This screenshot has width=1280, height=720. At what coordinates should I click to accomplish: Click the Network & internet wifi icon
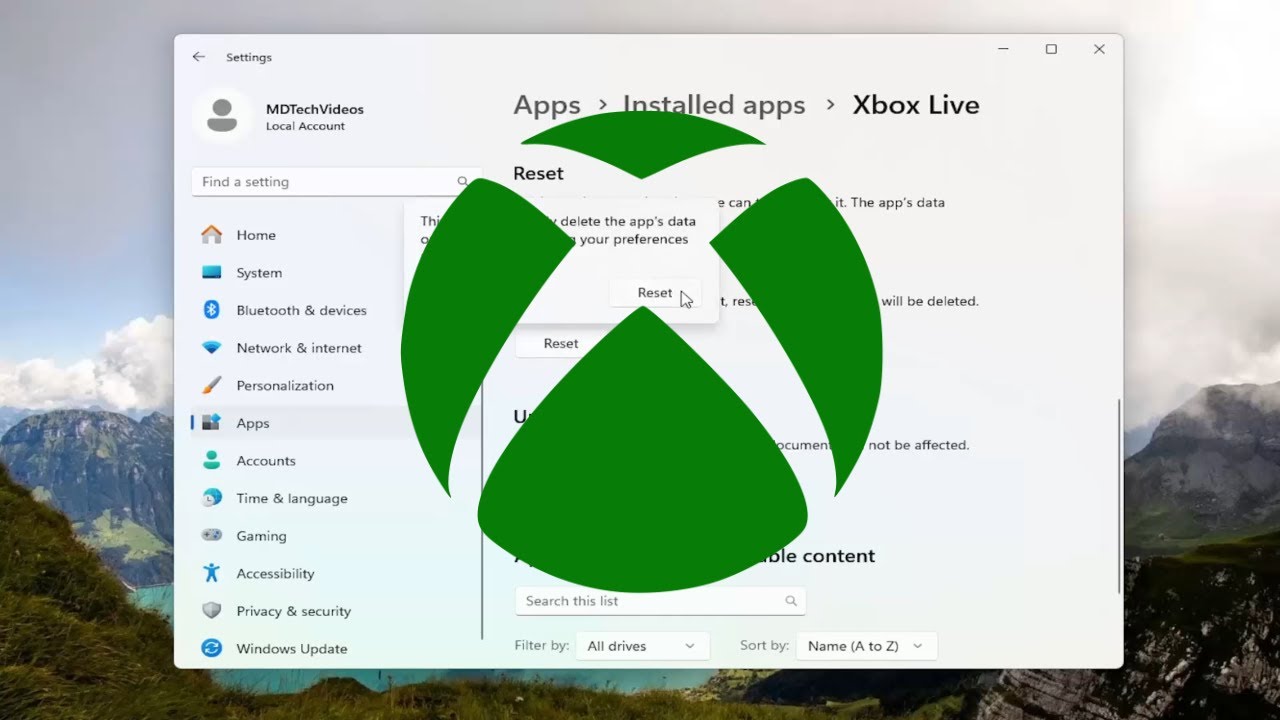(x=212, y=348)
